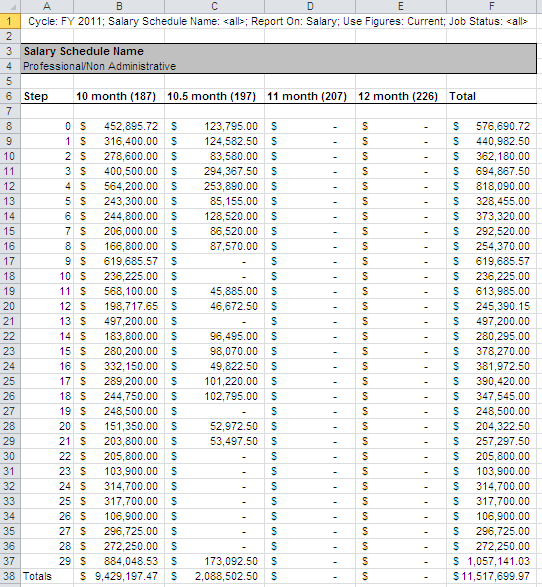
Task: Select row 38 header
Action: pos(10,576)
